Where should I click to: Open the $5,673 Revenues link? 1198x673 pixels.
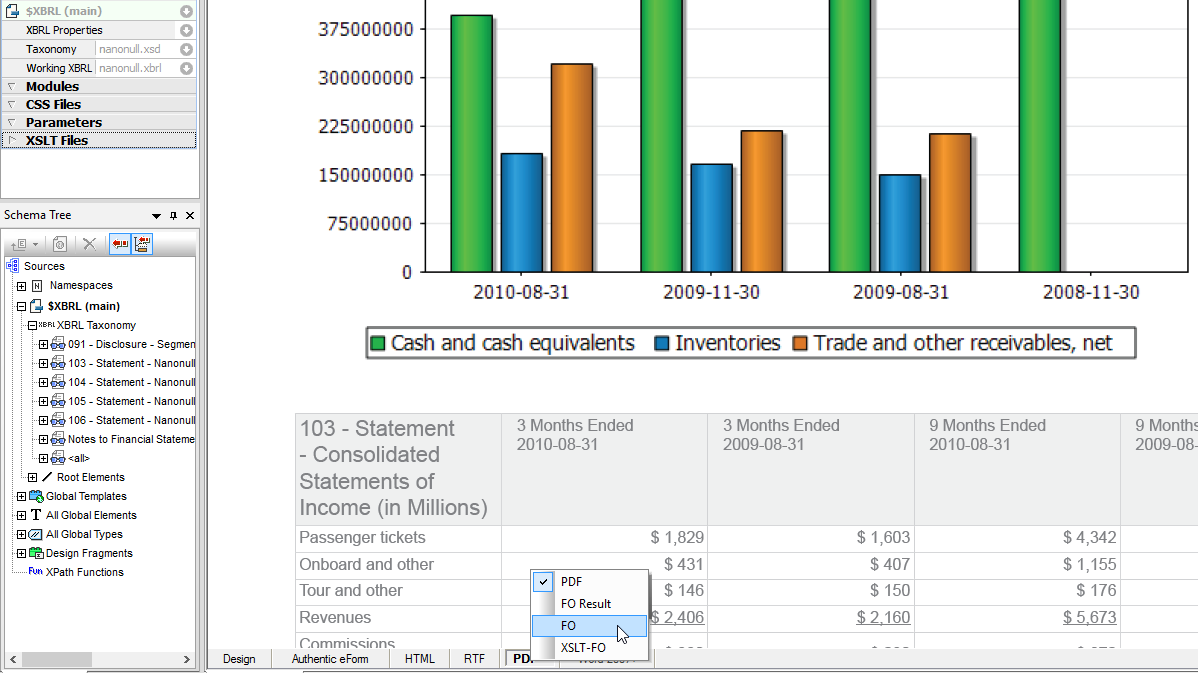[x=1090, y=617]
